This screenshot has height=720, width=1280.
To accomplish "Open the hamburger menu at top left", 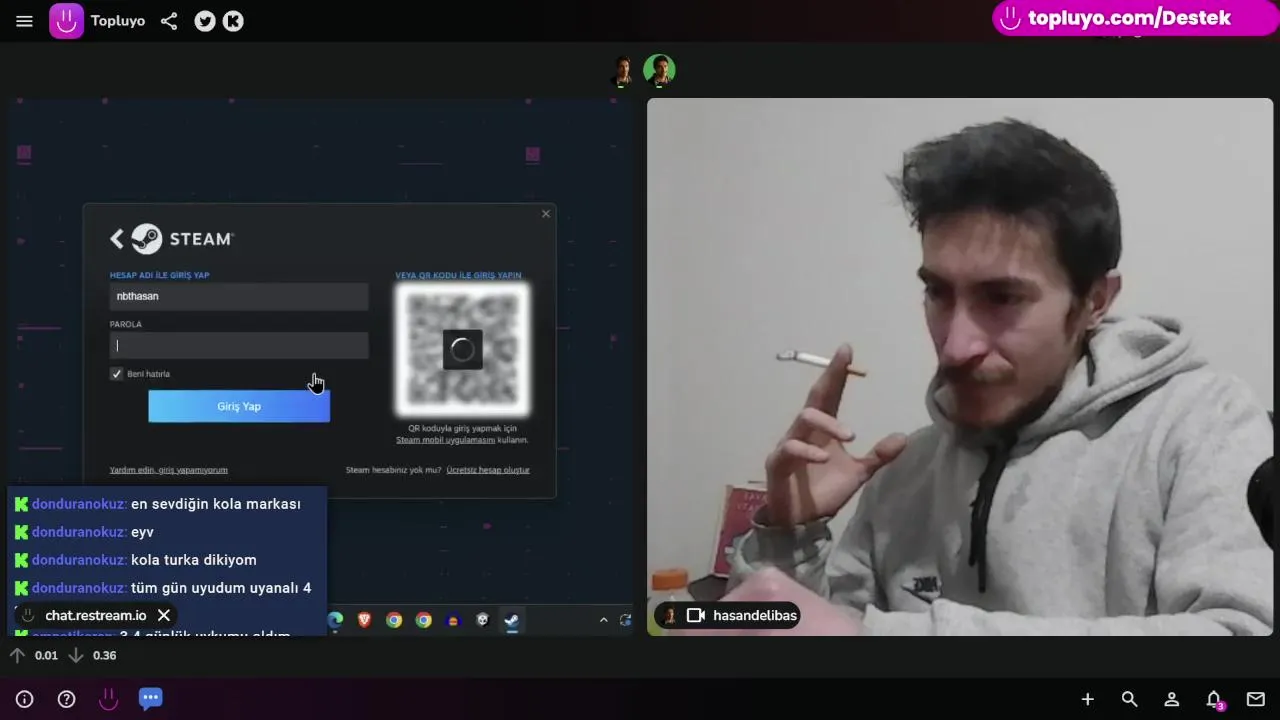I will tap(24, 21).
